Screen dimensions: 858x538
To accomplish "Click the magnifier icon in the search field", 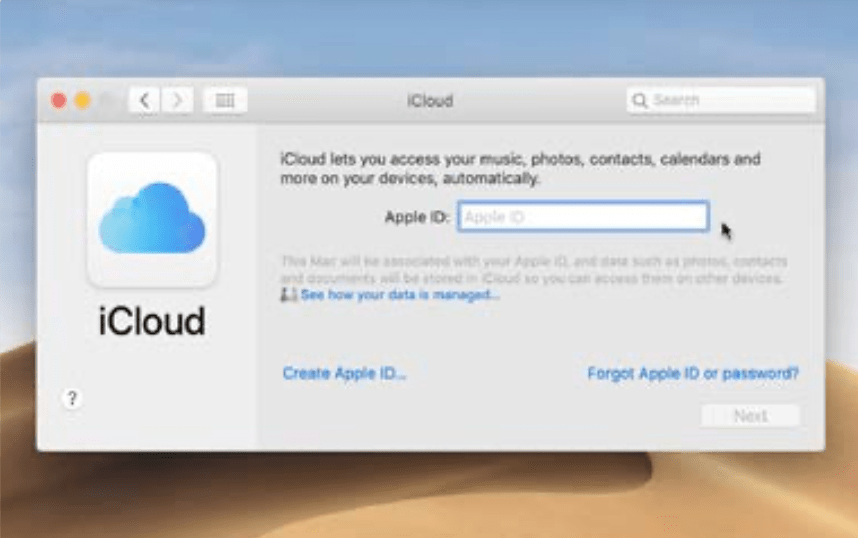I will click(x=639, y=101).
